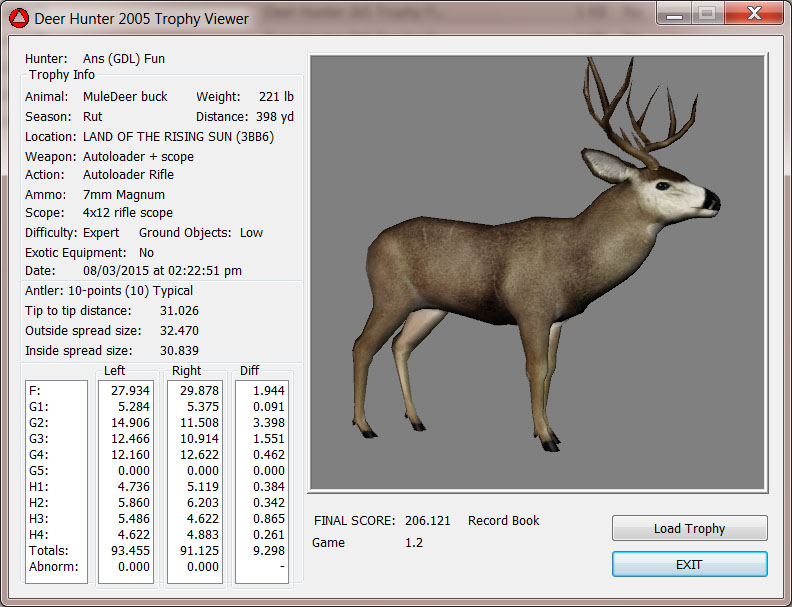Click the Outside spread size value 32.470

pyautogui.click(x=179, y=331)
